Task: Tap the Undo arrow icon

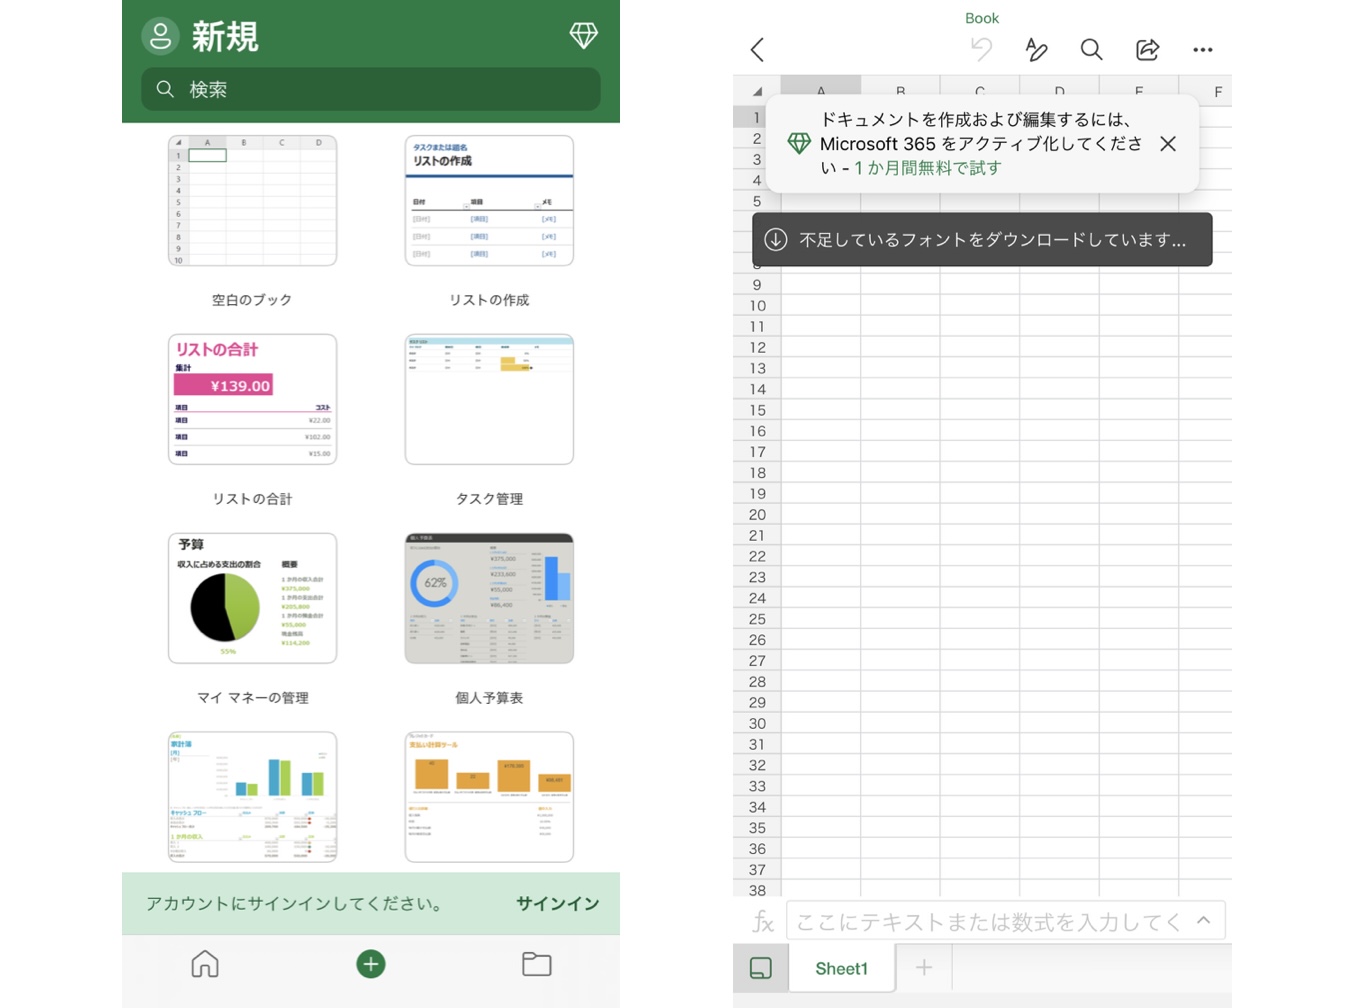Action: 981,49
